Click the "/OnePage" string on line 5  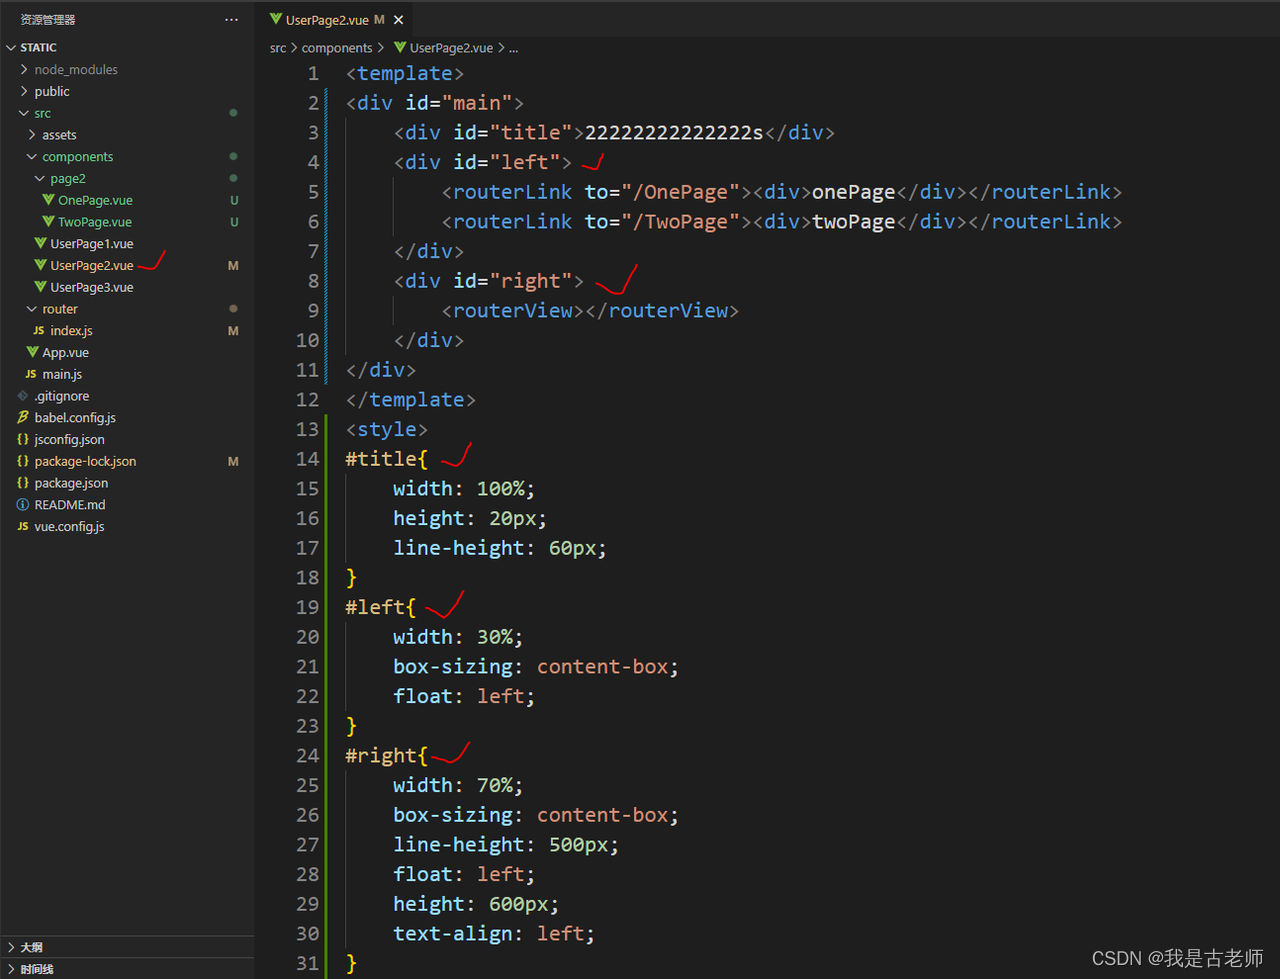[680, 192]
